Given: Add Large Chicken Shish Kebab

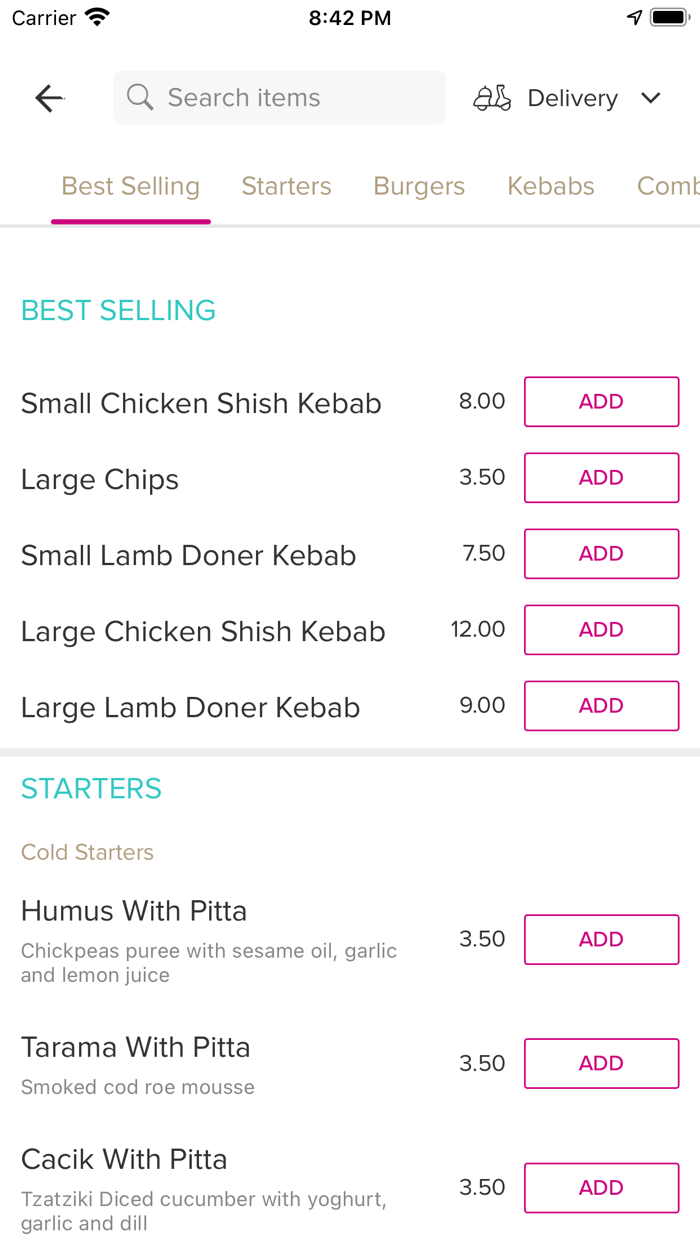Looking at the screenshot, I should 601,630.
